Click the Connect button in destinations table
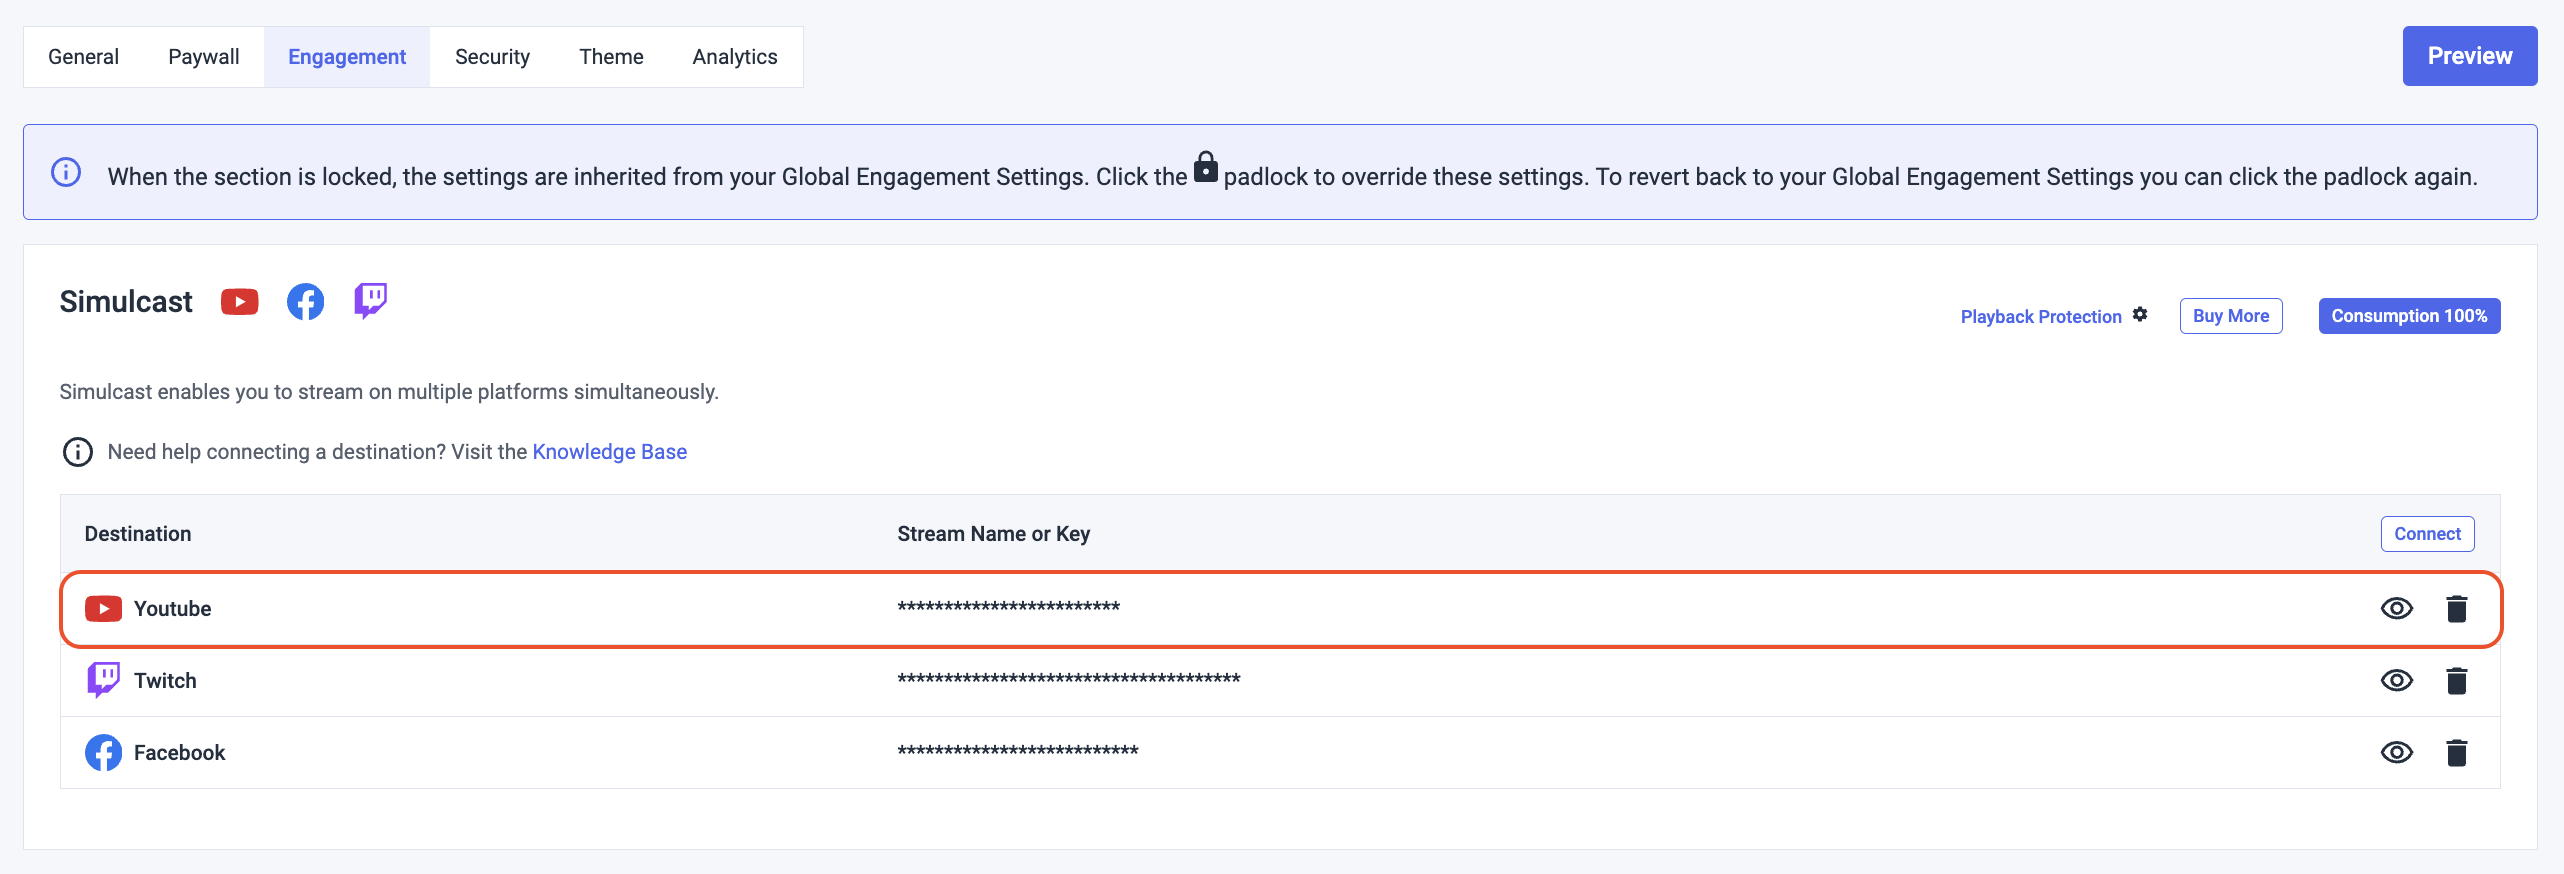This screenshot has width=2564, height=874. pyautogui.click(x=2427, y=534)
